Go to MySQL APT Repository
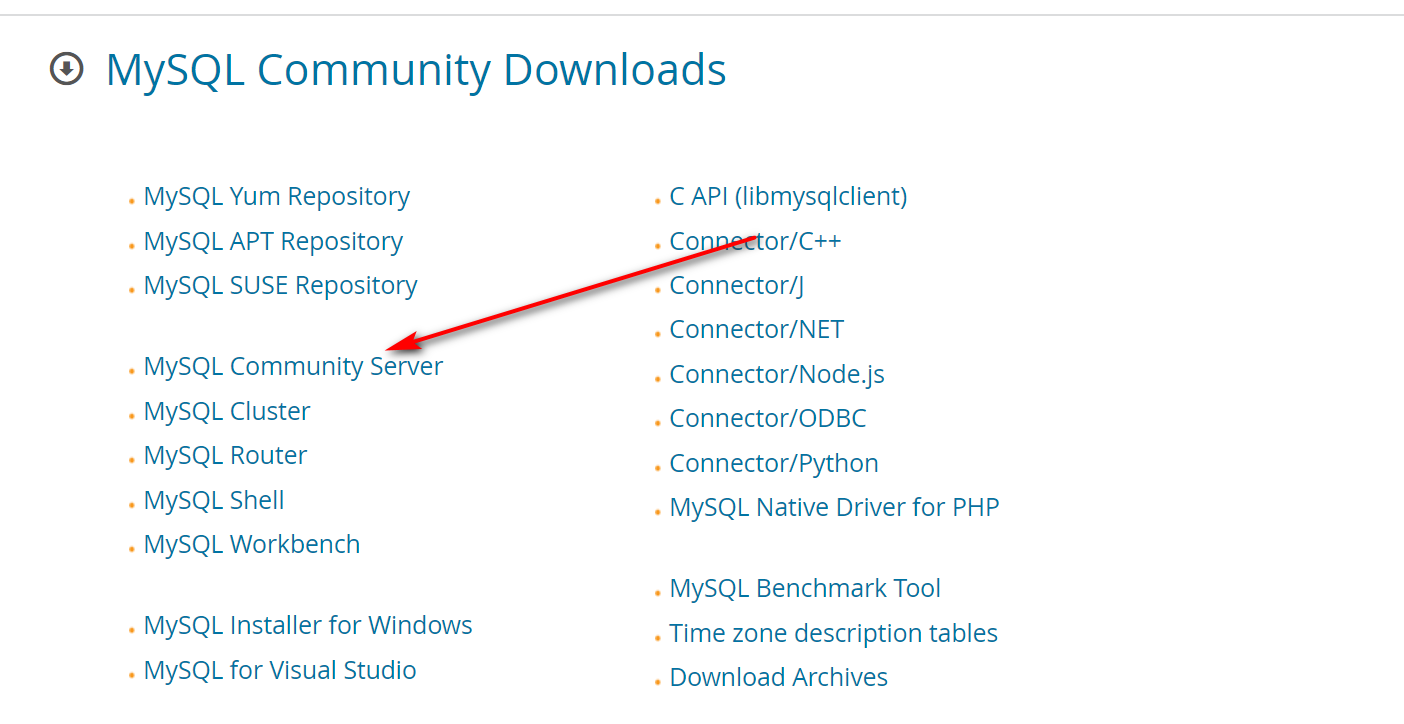The width and height of the screenshot is (1404, 724). (x=273, y=241)
